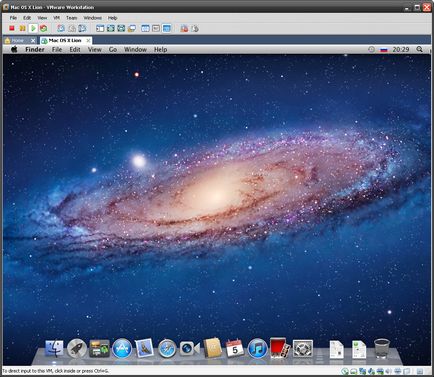Open VMware Edit menu at top

(27, 18)
